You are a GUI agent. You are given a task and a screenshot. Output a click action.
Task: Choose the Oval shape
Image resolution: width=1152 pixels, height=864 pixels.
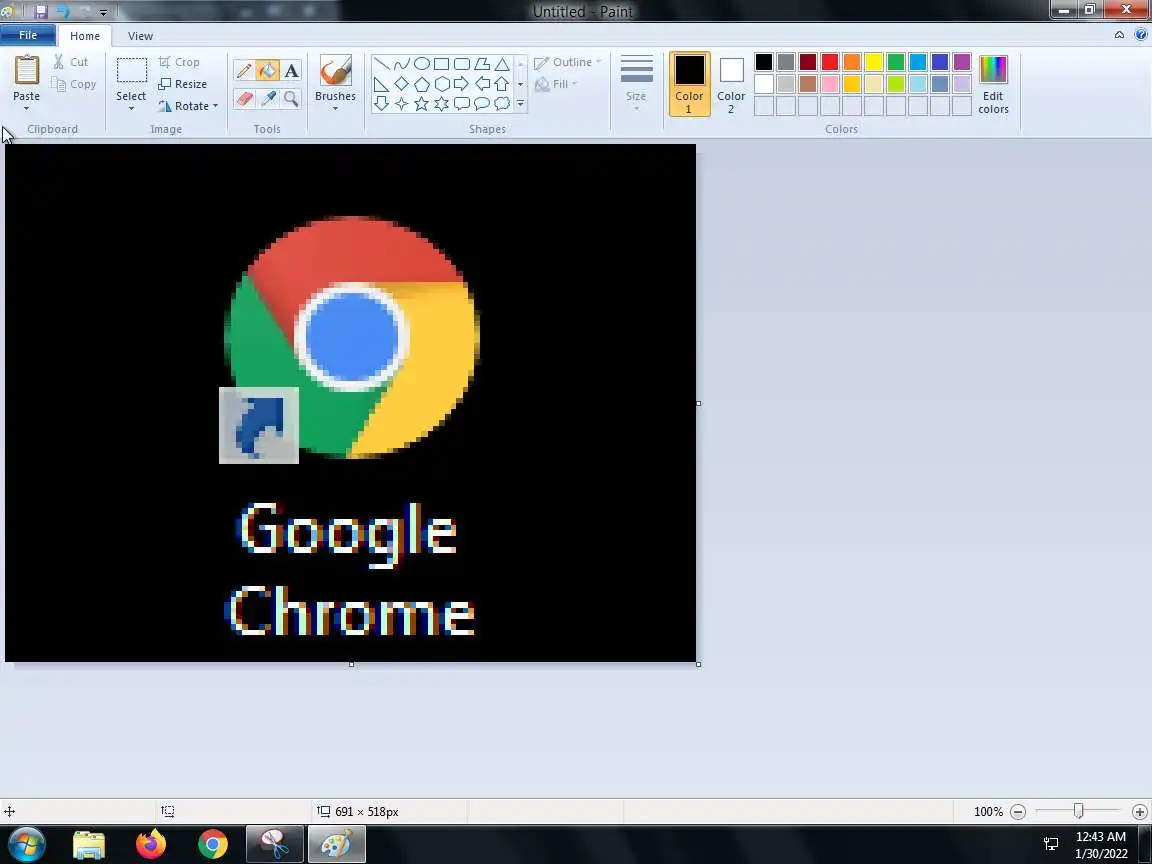coord(422,64)
